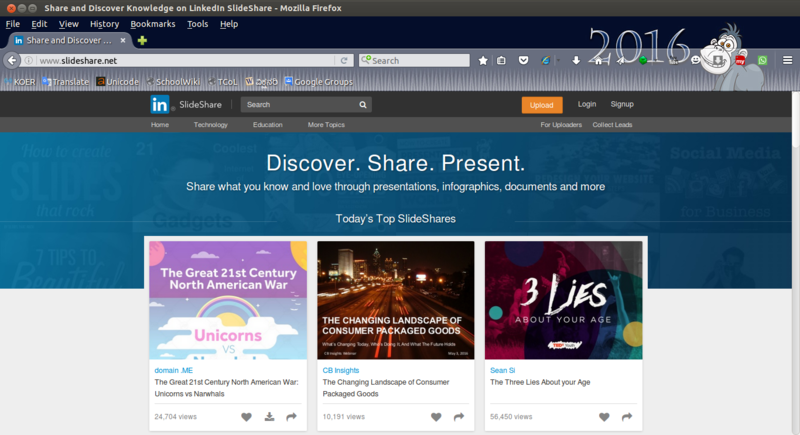This screenshot has height=435, width=800.
Task: Go to the Firefox home page icon
Action: click(598, 61)
